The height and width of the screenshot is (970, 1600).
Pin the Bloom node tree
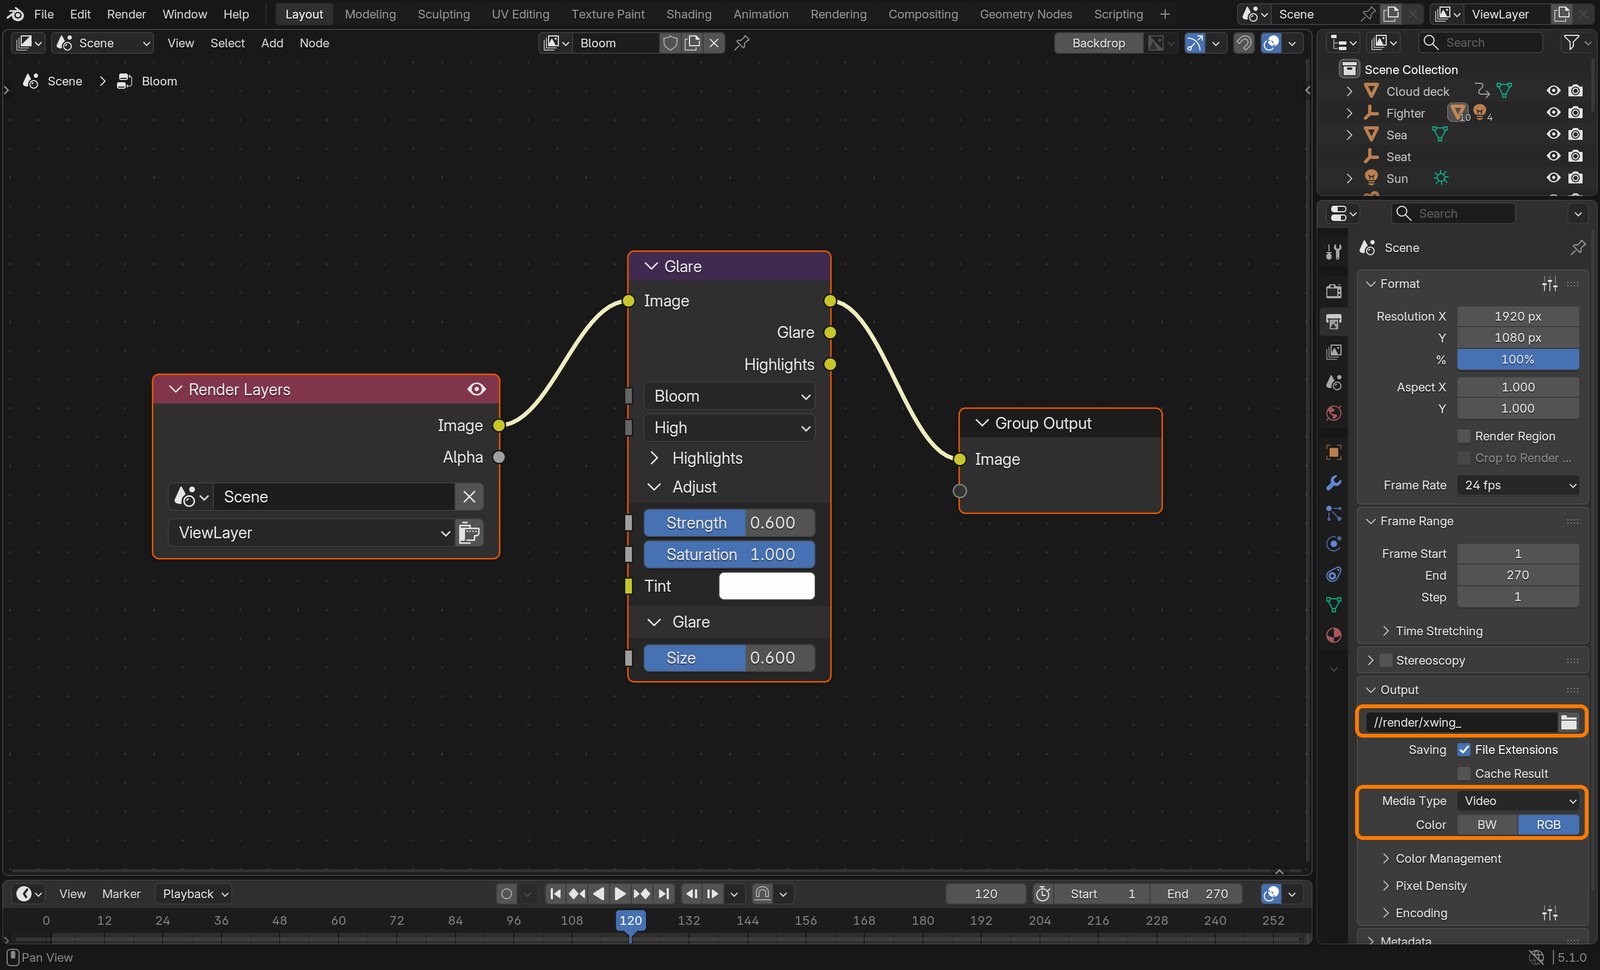(x=742, y=43)
